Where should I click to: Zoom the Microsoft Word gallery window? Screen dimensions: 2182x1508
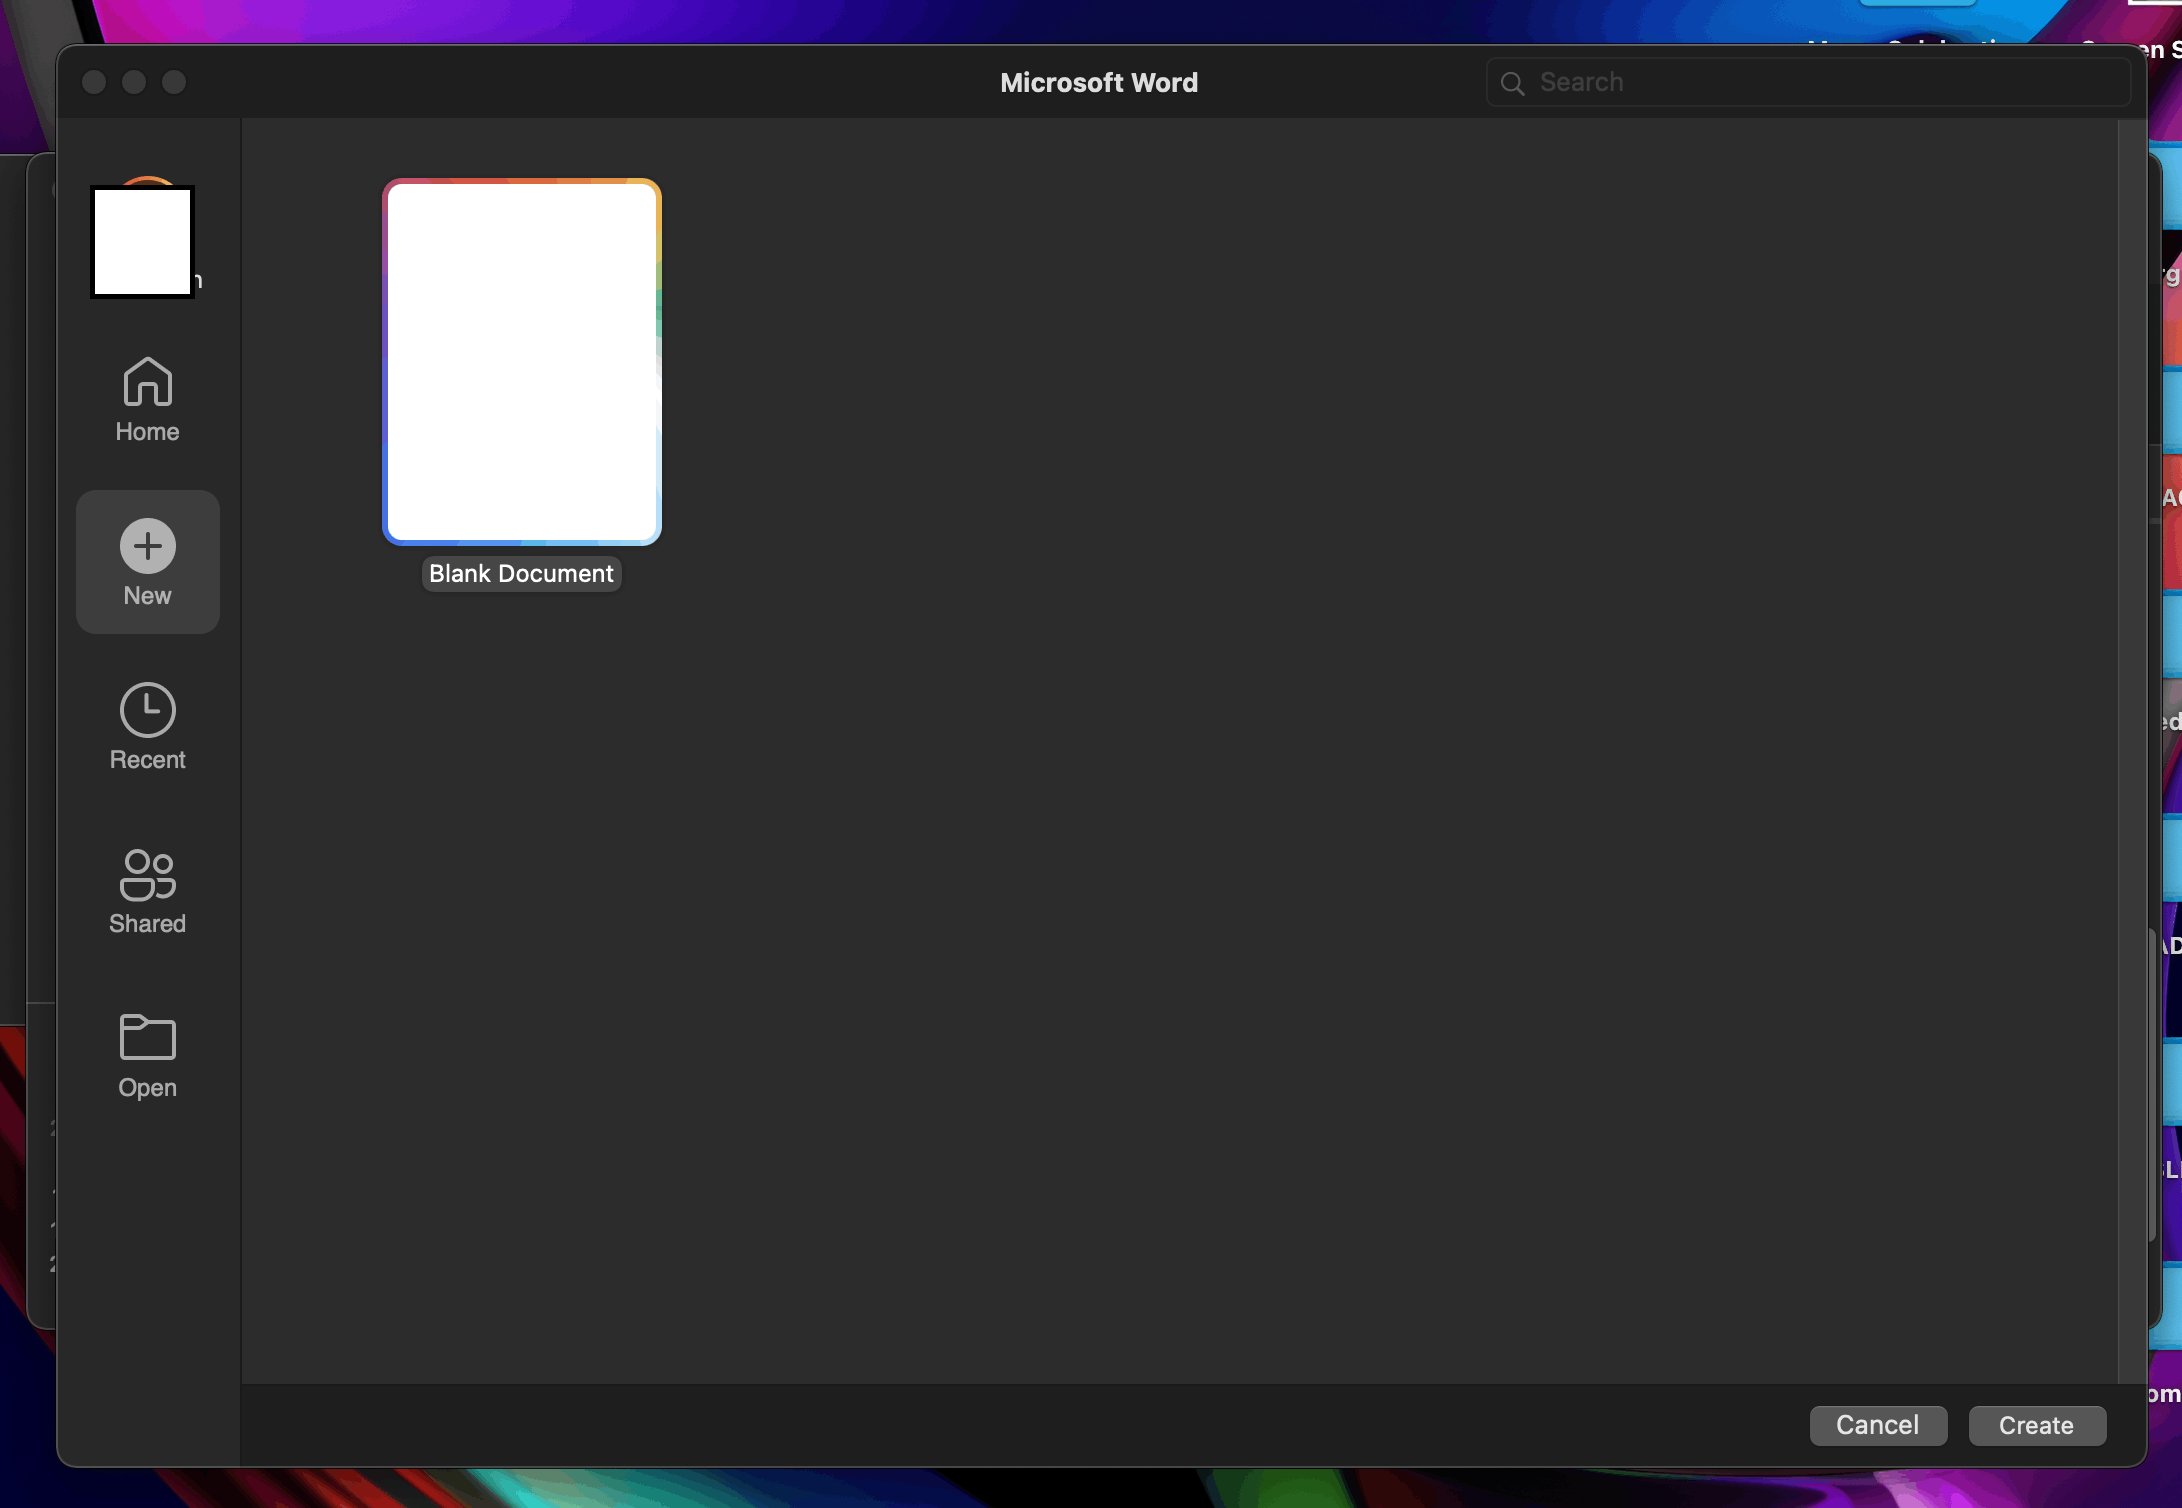[174, 82]
